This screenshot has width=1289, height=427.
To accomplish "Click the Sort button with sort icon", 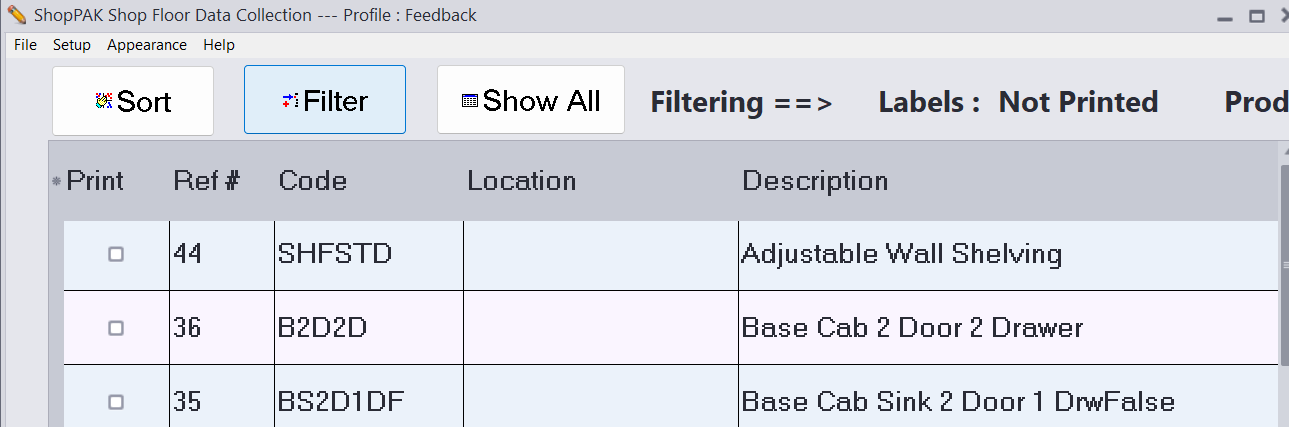I will [x=133, y=101].
